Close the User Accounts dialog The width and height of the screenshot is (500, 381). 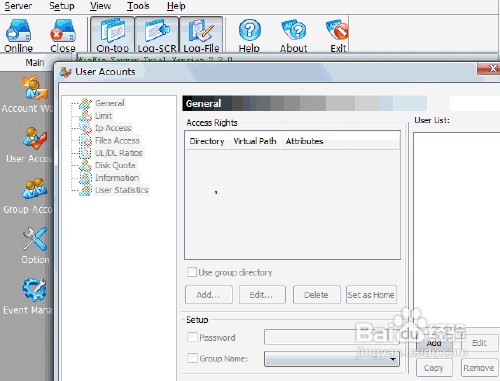pos(490,69)
